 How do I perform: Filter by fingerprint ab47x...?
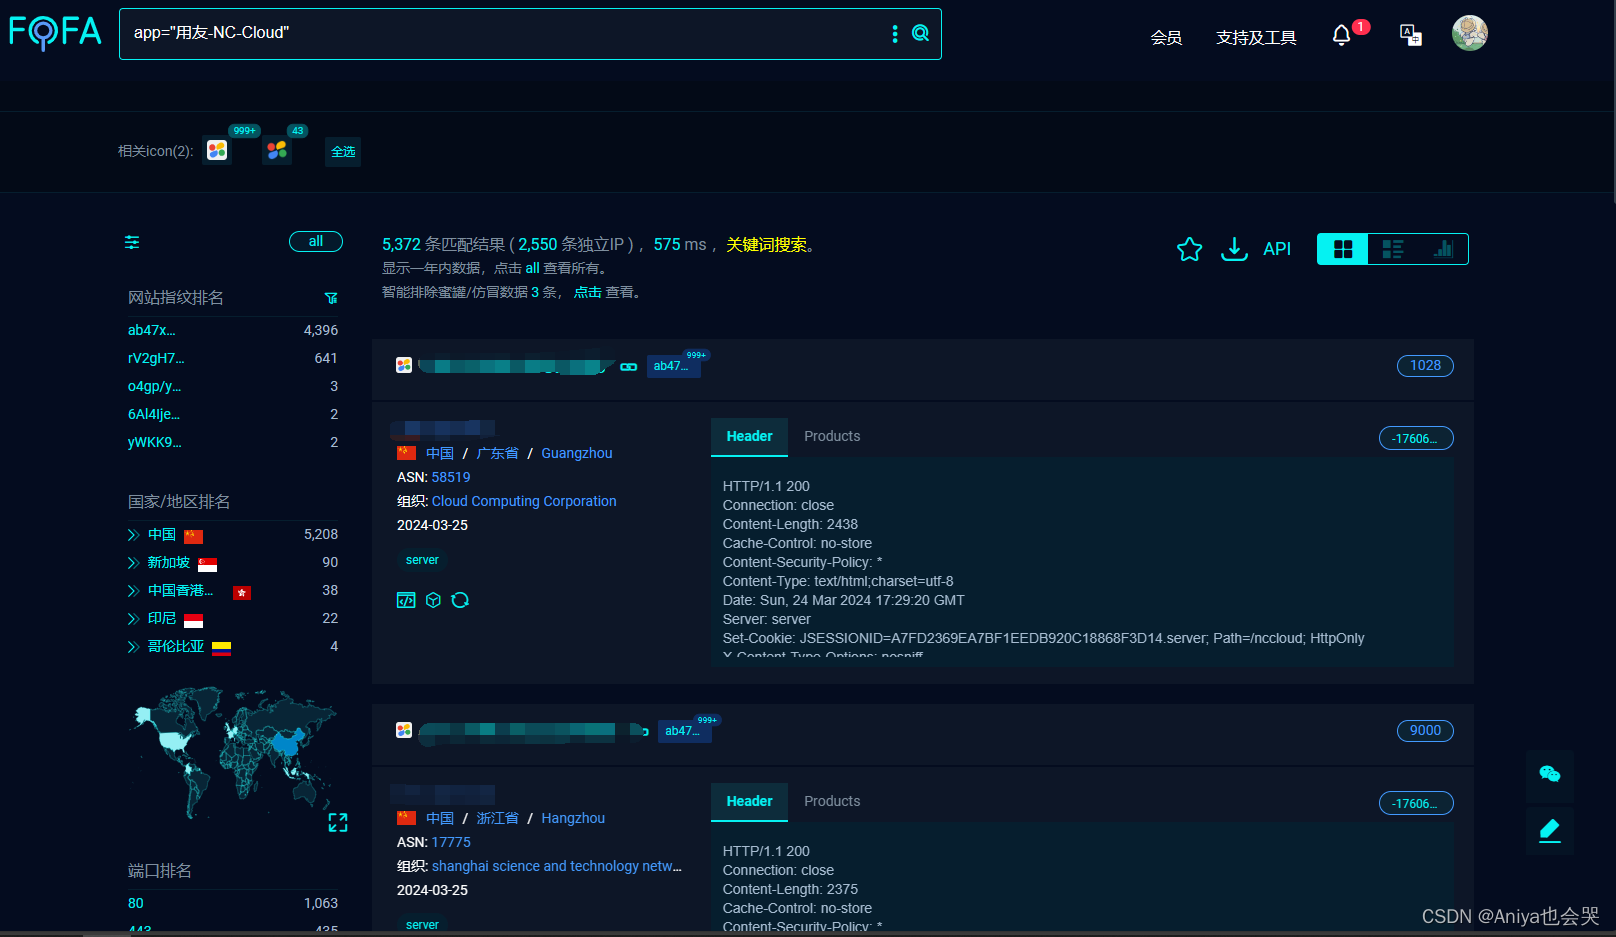tap(152, 330)
